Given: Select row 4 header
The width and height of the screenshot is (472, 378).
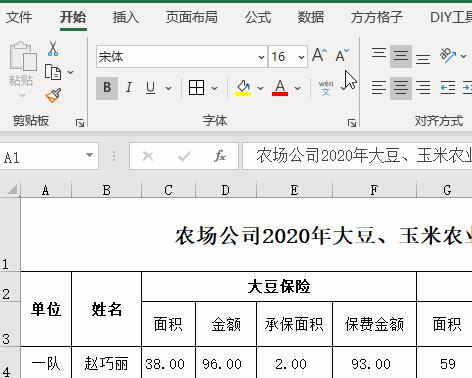Looking at the screenshot, I should pyautogui.click(x=10, y=362).
